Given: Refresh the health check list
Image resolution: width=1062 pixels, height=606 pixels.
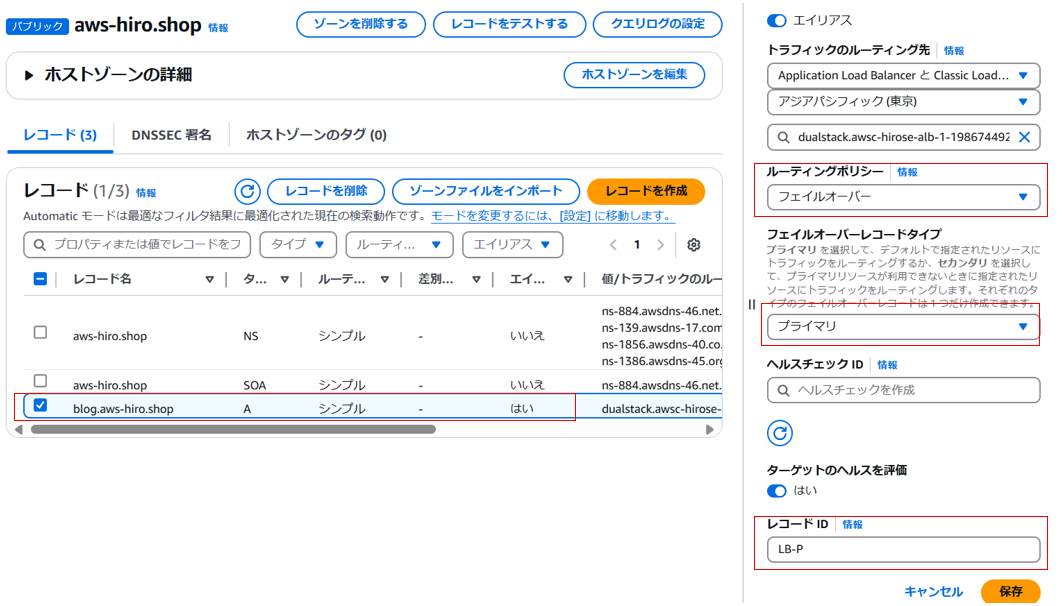Looking at the screenshot, I should 780,433.
